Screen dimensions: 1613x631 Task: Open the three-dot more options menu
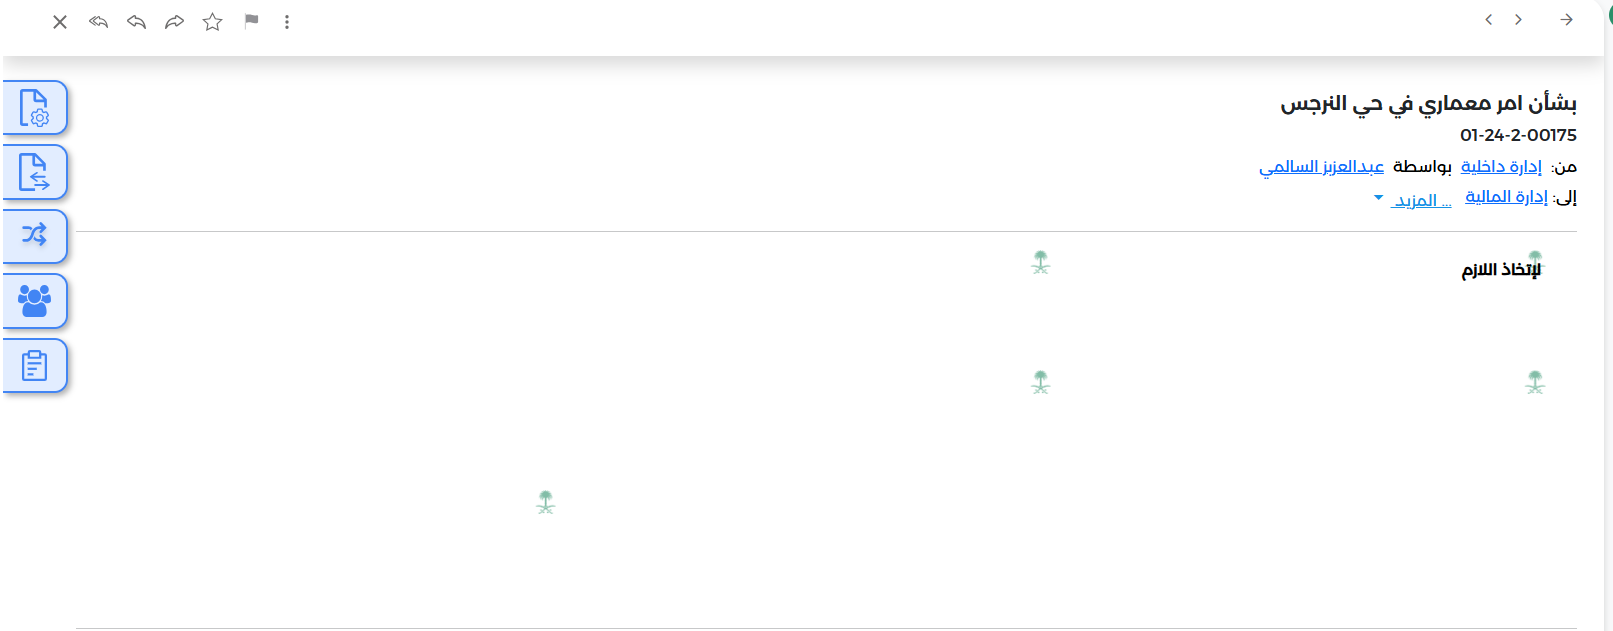[x=287, y=22]
